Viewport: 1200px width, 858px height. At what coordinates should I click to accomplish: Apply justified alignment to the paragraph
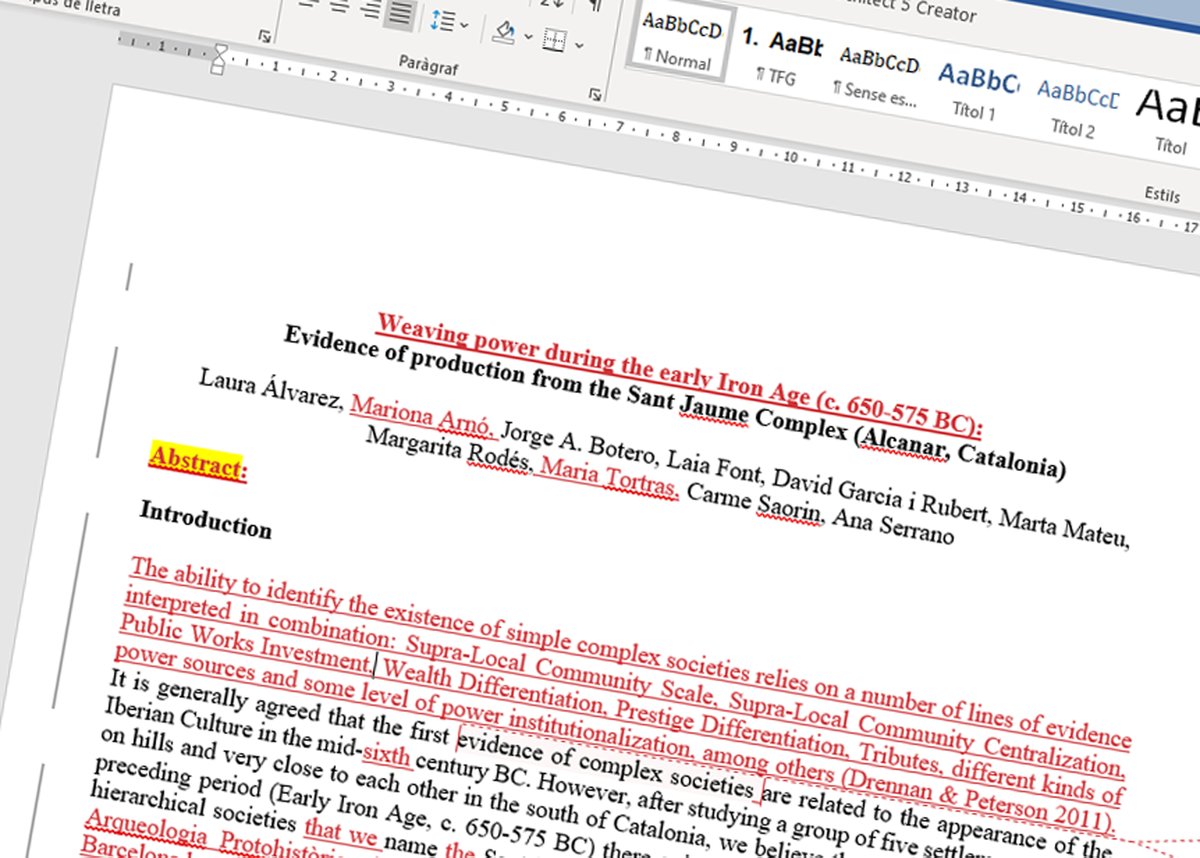point(401,12)
